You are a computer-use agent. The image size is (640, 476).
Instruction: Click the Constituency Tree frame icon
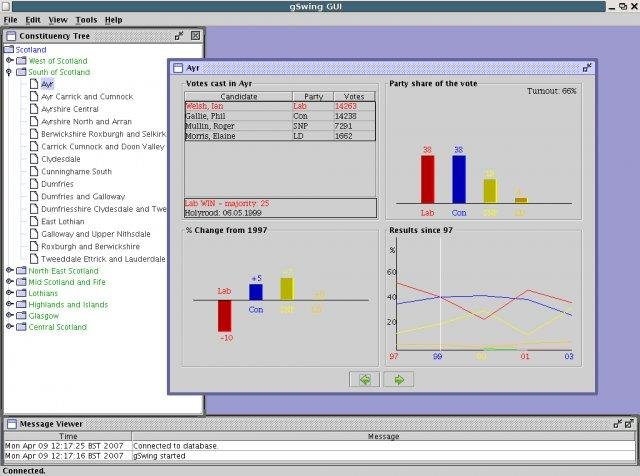coord(11,36)
